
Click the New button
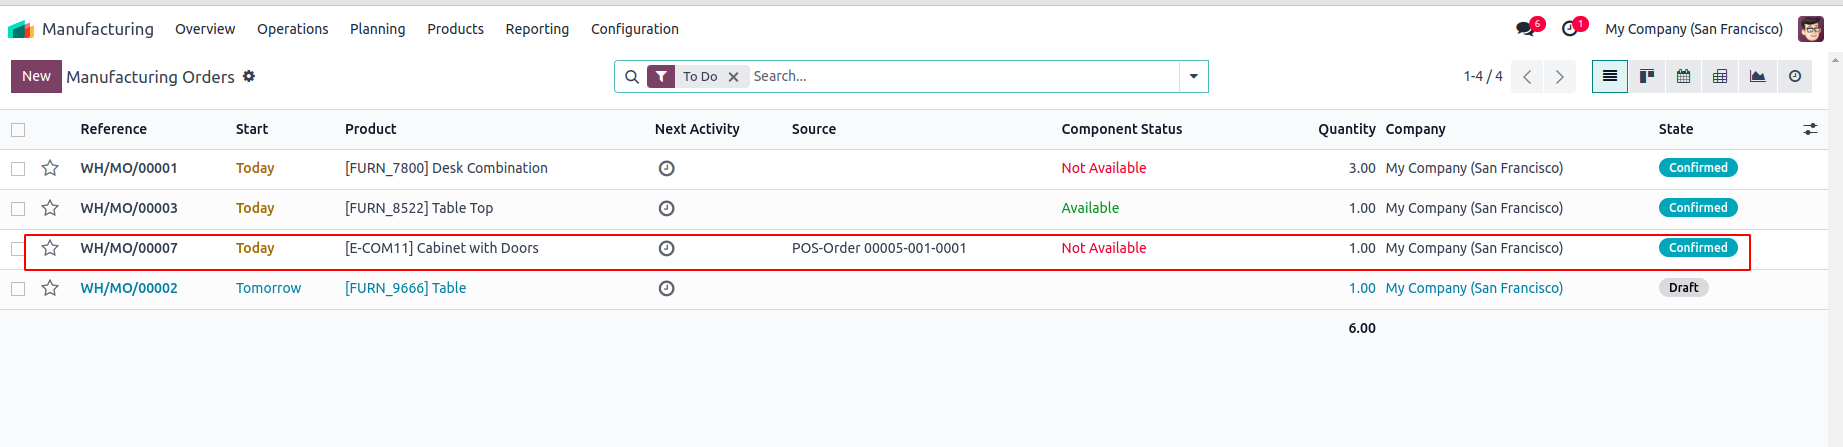pos(36,77)
